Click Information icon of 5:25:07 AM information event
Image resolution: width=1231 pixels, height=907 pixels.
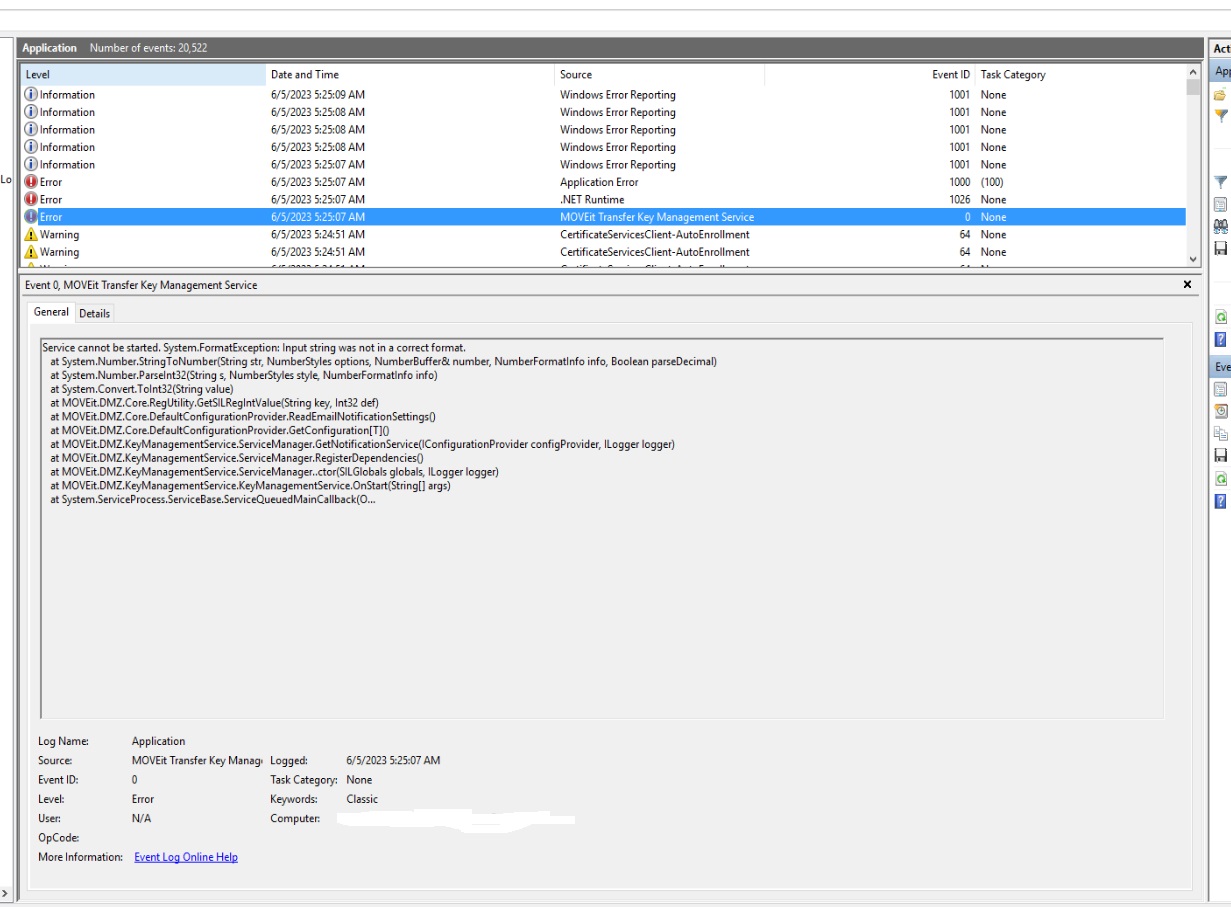31,165
